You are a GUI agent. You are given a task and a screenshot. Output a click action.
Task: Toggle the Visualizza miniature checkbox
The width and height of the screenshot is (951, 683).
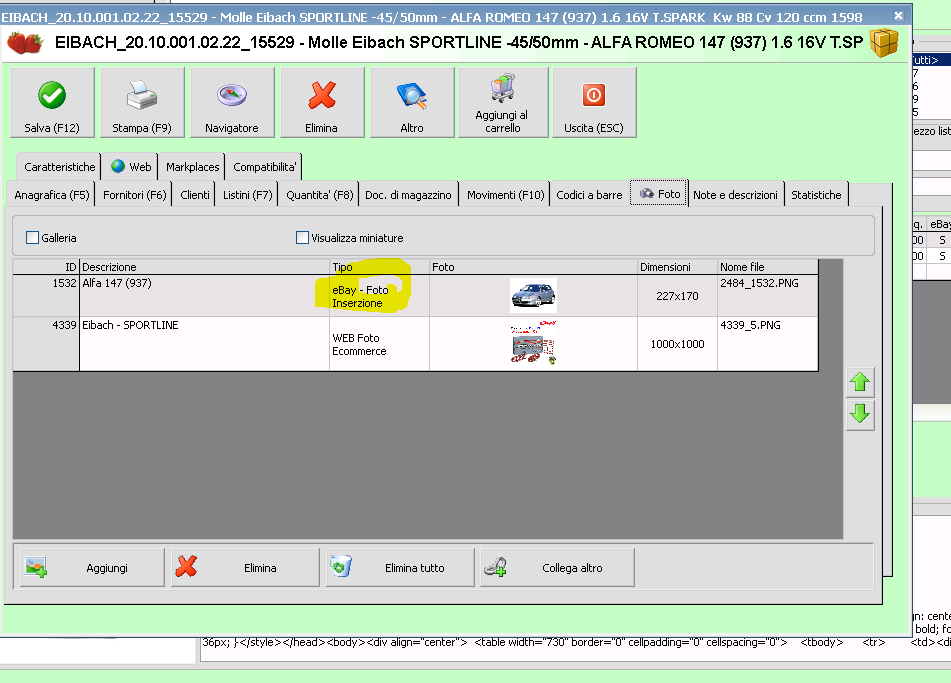(302, 238)
